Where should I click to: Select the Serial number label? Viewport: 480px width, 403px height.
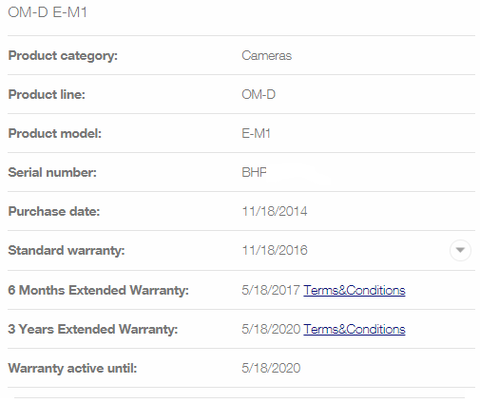(x=52, y=172)
